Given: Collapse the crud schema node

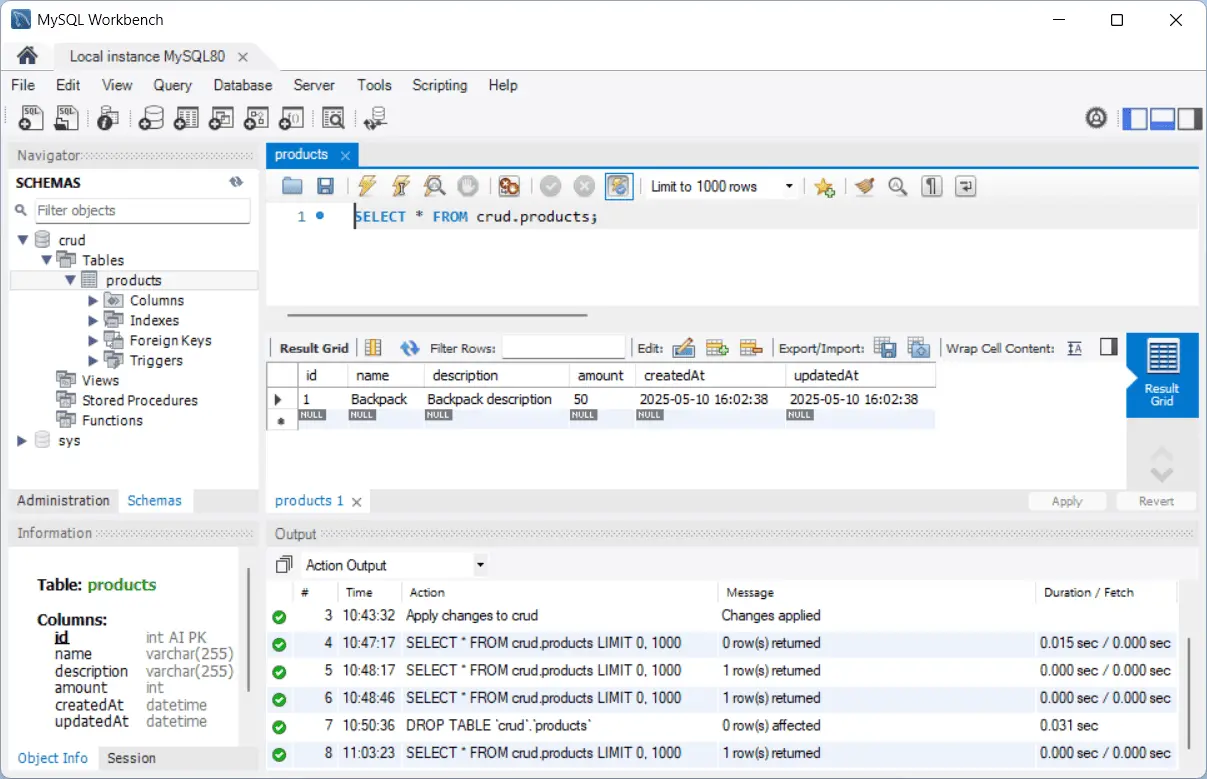Looking at the screenshot, I should point(23,240).
